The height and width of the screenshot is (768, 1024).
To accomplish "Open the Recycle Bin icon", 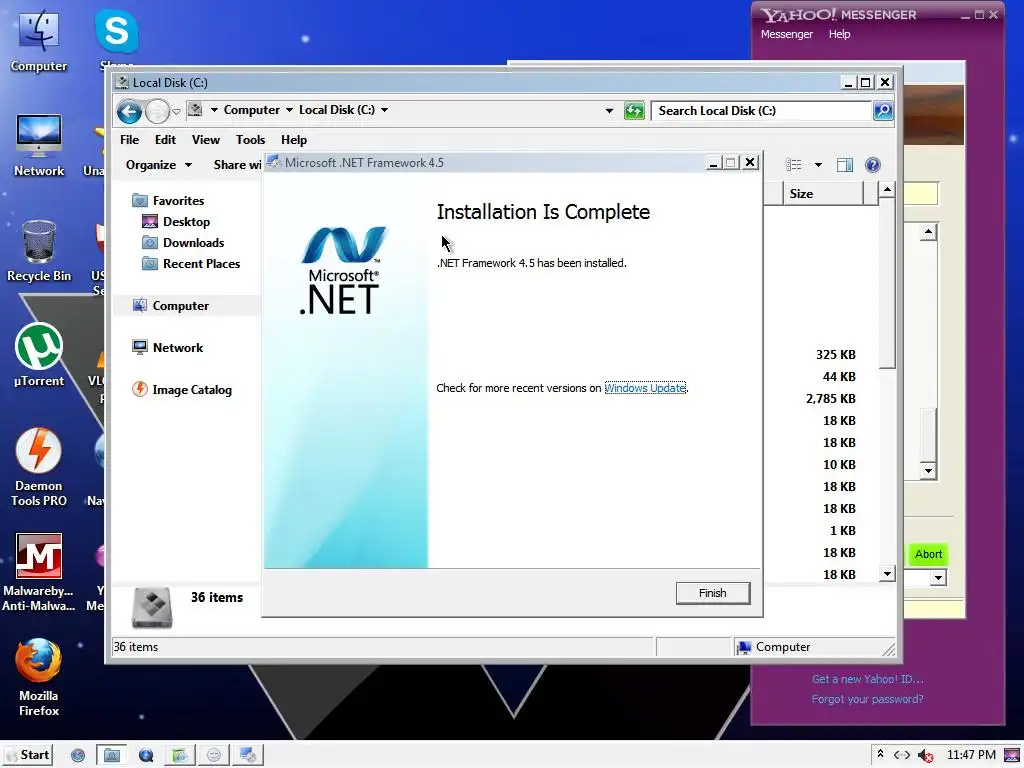I will coord(39,251).
